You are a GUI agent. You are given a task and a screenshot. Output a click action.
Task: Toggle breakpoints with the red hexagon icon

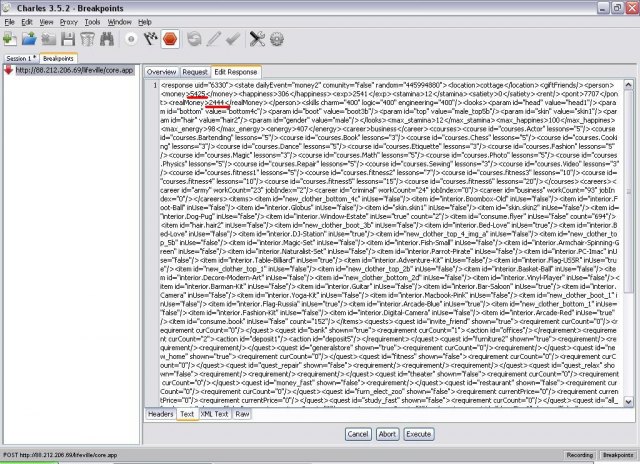pos(170,39)
